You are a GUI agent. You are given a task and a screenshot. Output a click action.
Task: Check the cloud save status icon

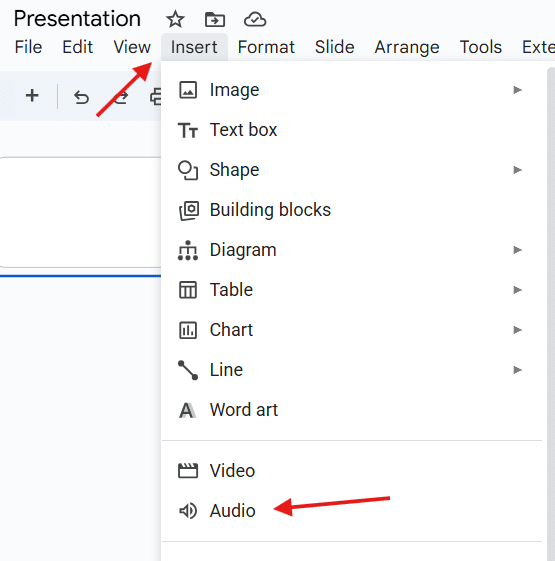[x=255, y=20]
